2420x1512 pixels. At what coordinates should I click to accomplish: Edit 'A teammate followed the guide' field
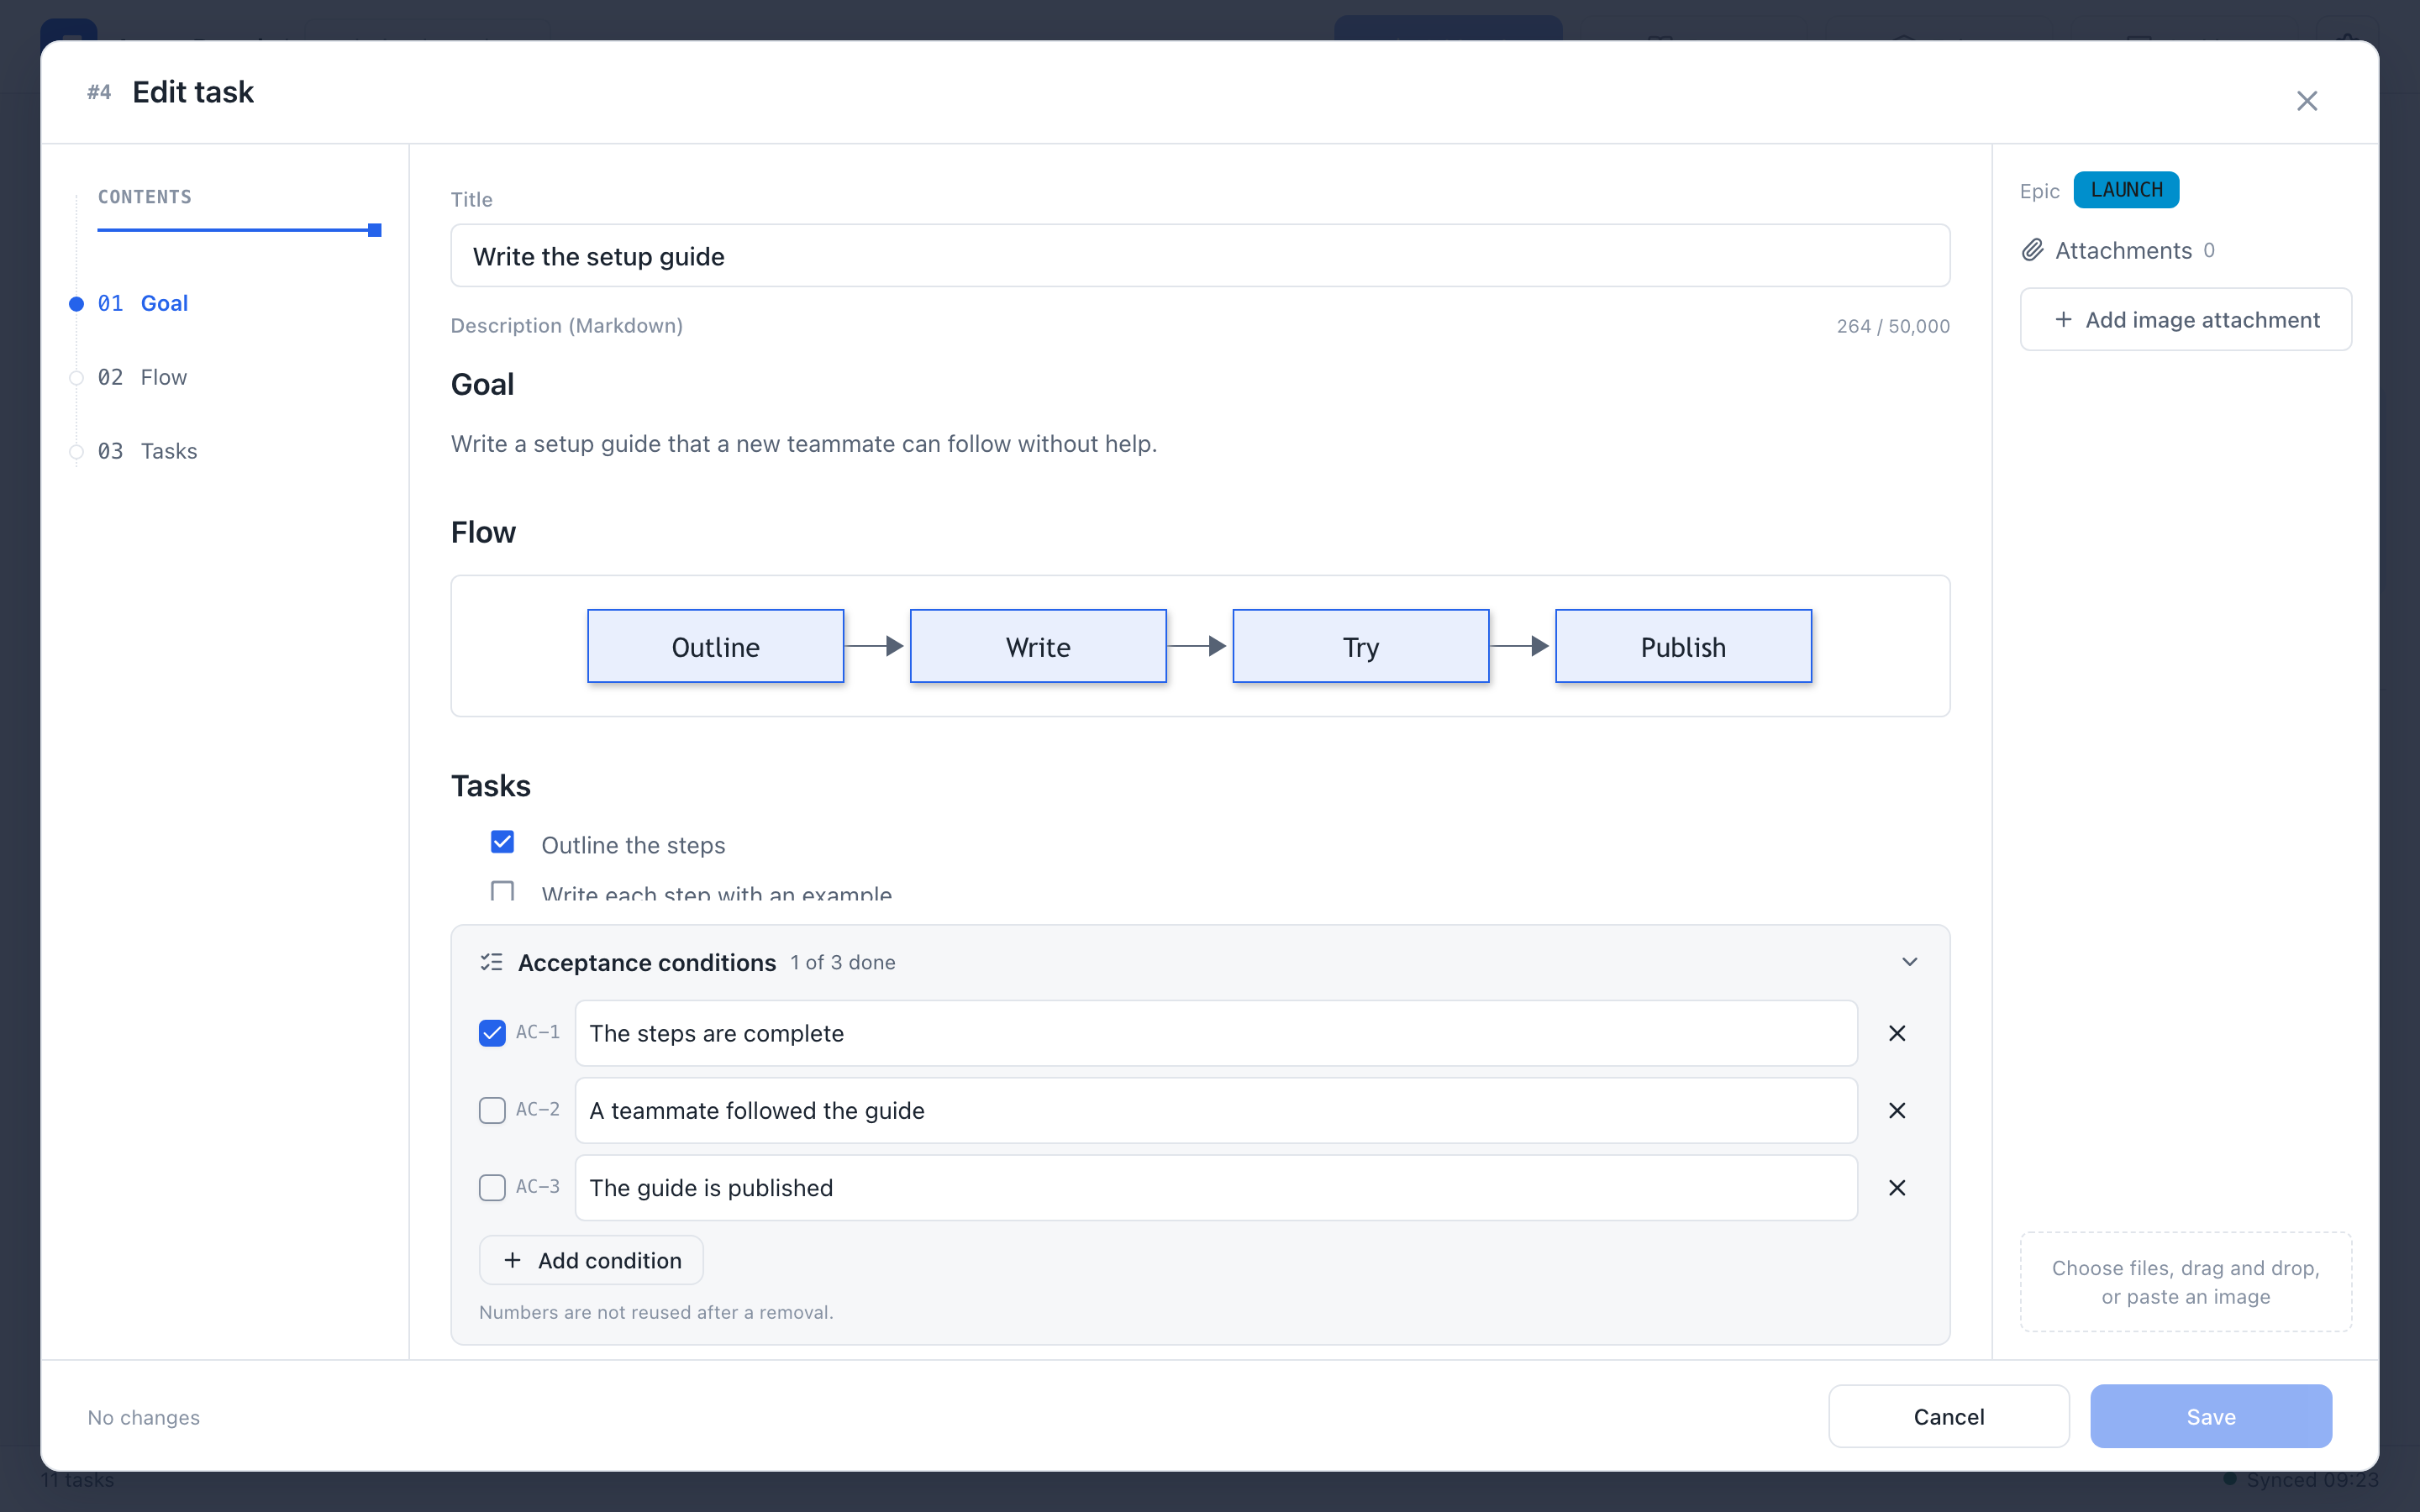[1216, 1110]
